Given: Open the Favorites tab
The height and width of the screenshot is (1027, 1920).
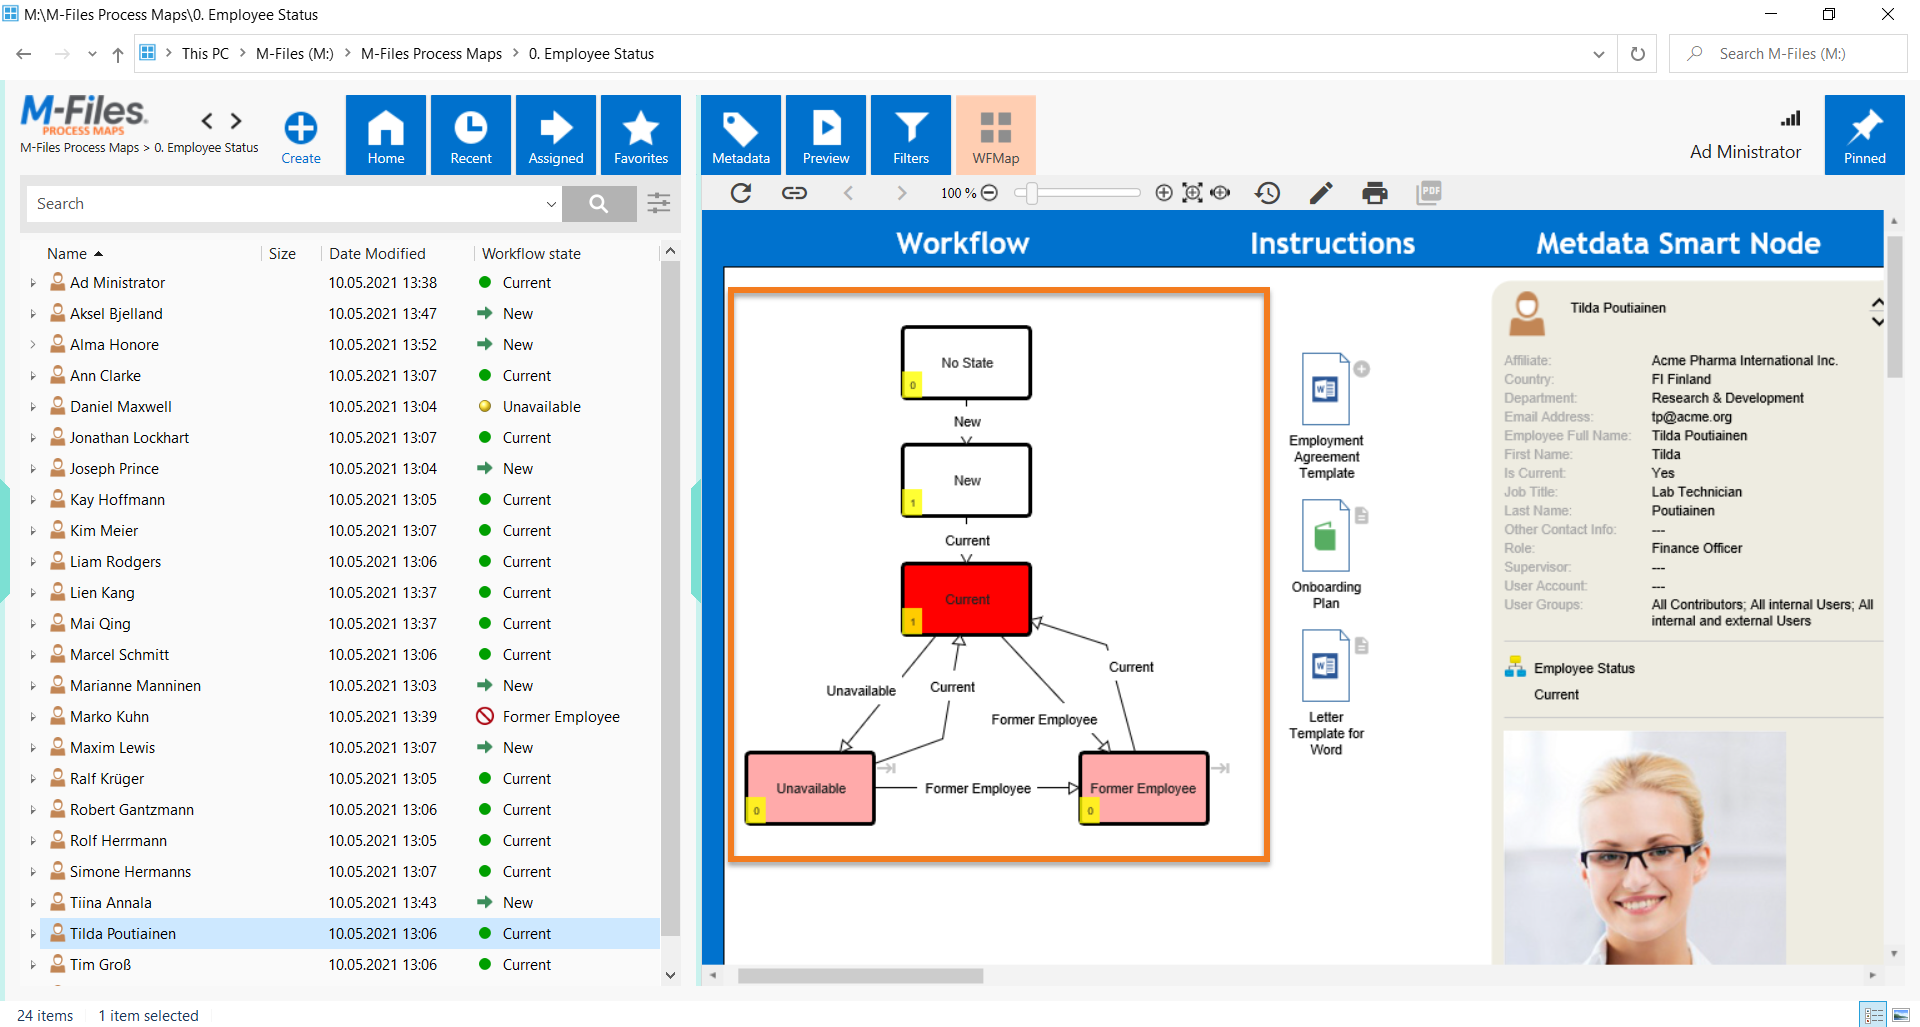Looking at the screenshot, I should pyautogui.click(x=641, y=135).
